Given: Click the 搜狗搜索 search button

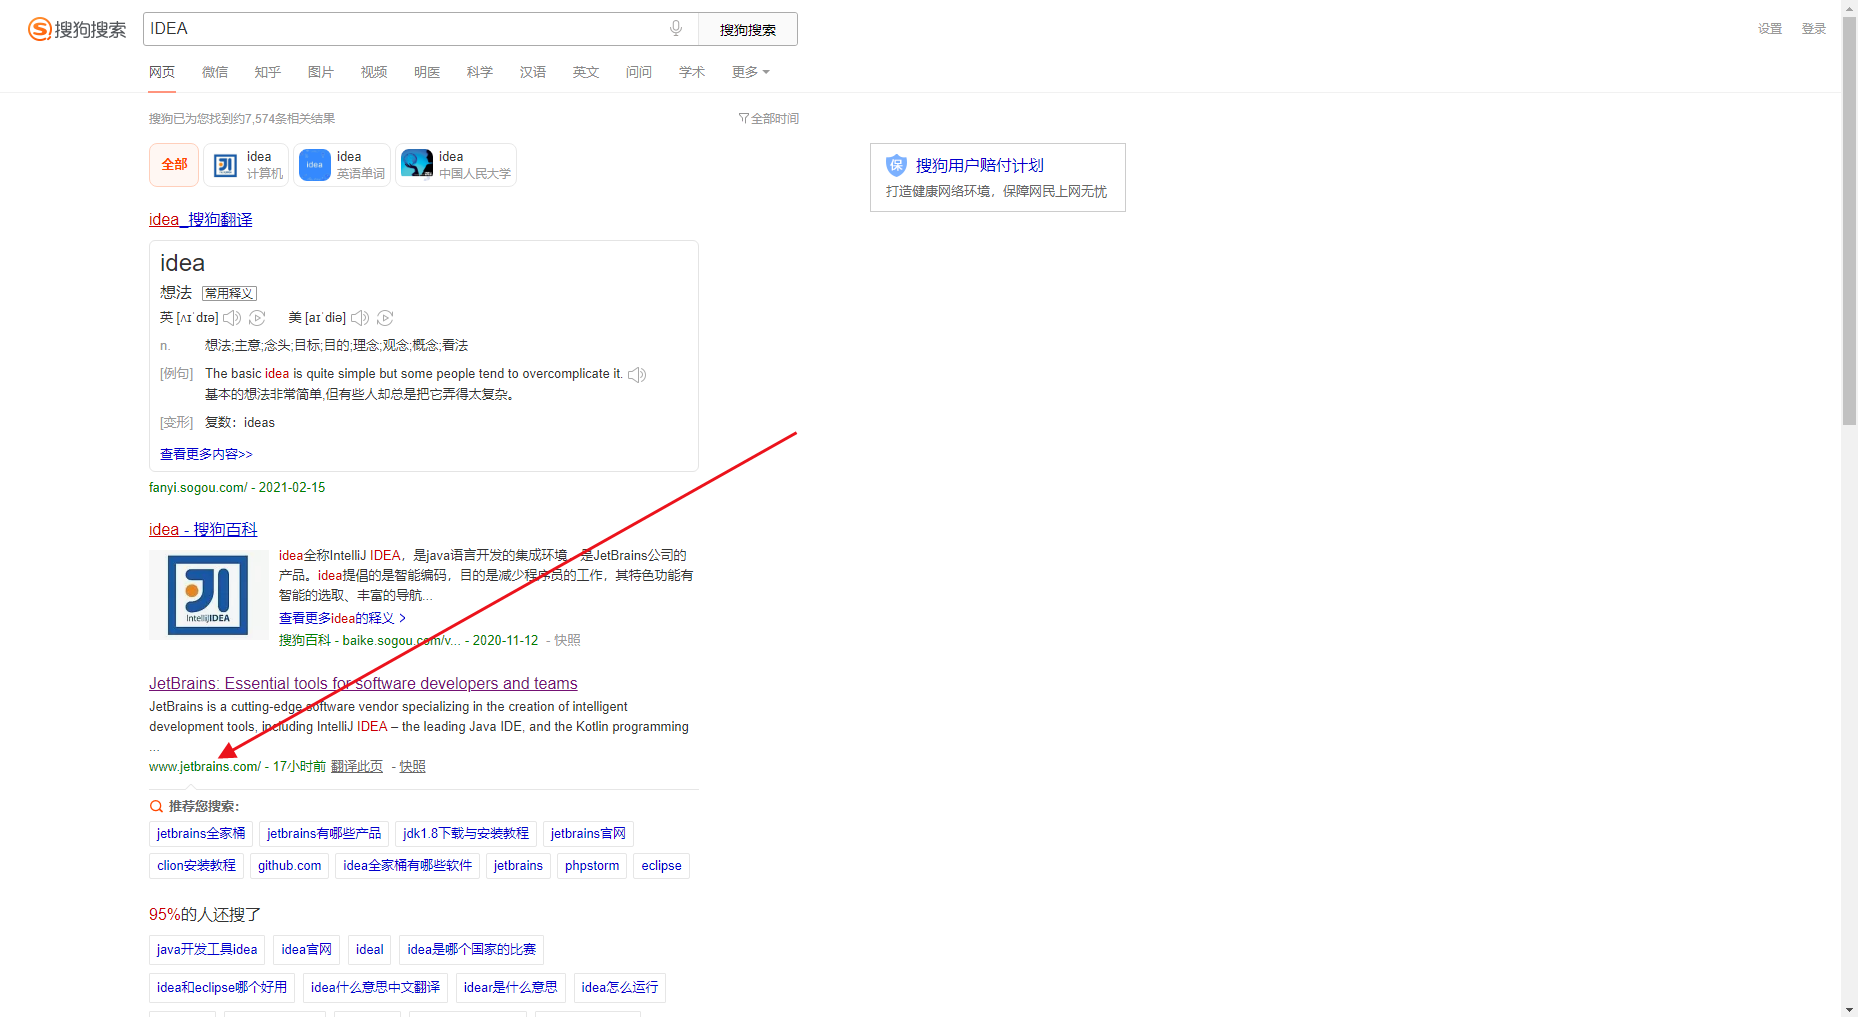Looking at the screenshot, I should click(748, 29).
